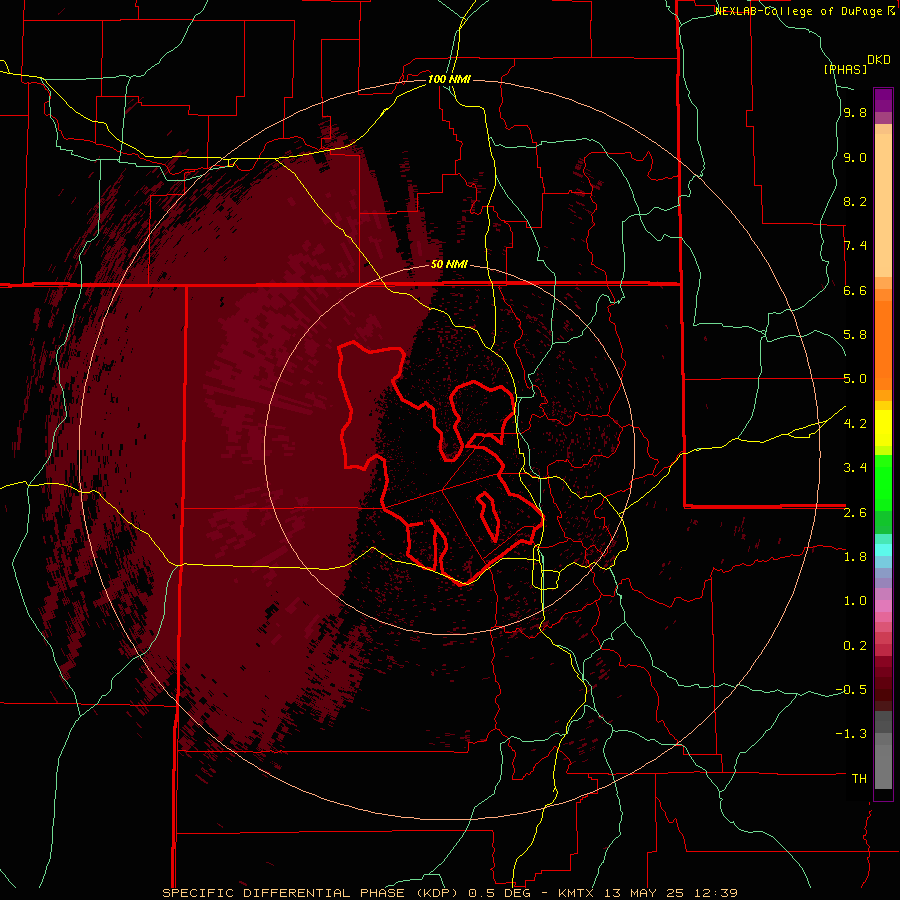Viewport: 900px width, 900px height.
Task: Select the dark orange color bar segment
Action: click(x=883, y=346)
